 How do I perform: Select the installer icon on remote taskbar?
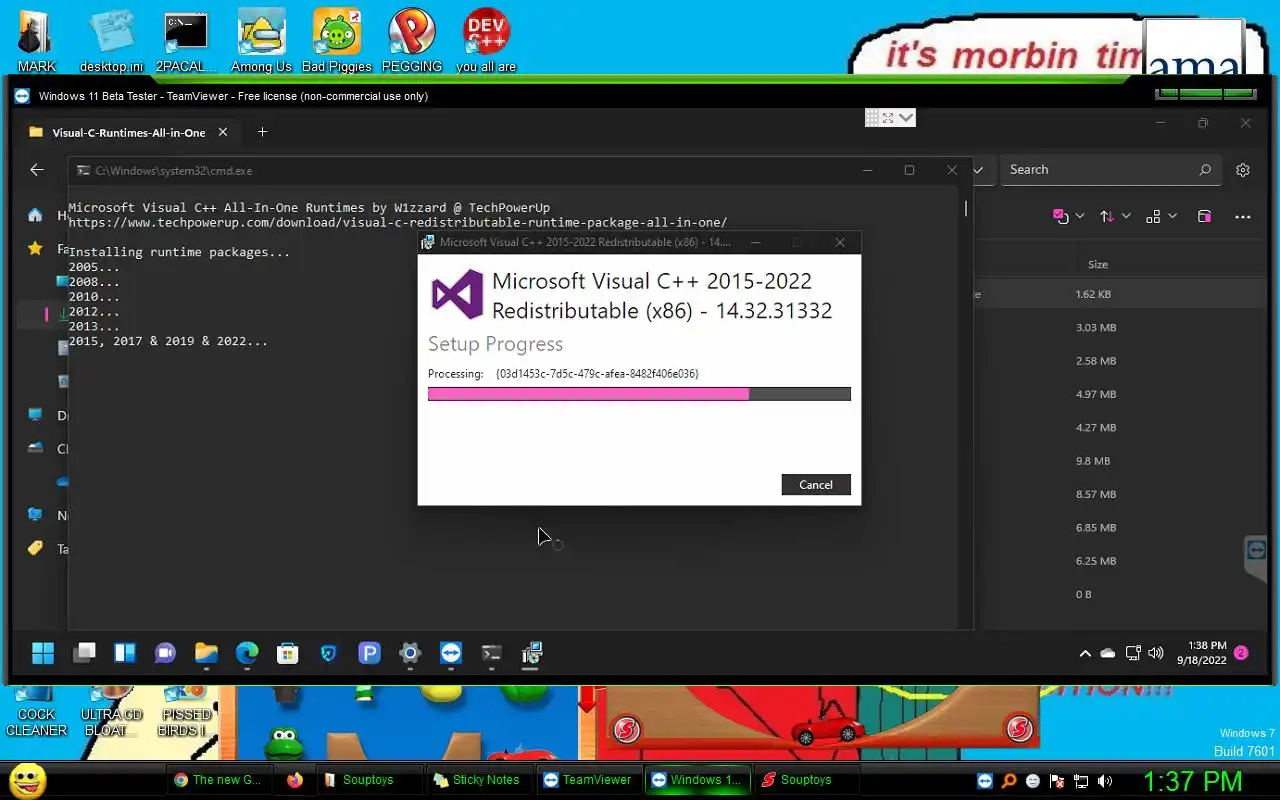[532, 654]
